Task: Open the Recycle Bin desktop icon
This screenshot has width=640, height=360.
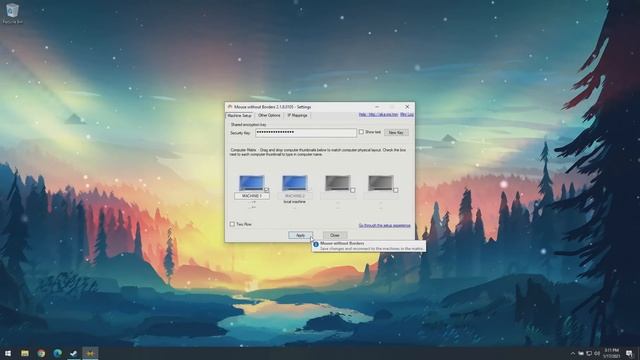Action: [12, 13]
